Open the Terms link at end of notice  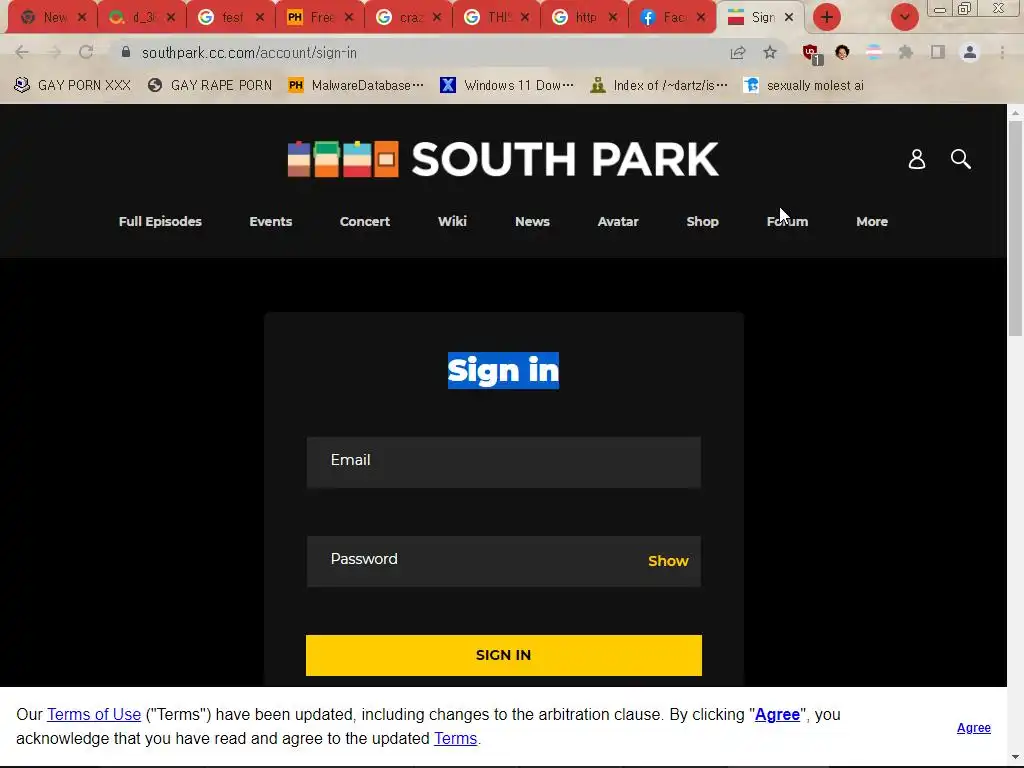[455, 739]
